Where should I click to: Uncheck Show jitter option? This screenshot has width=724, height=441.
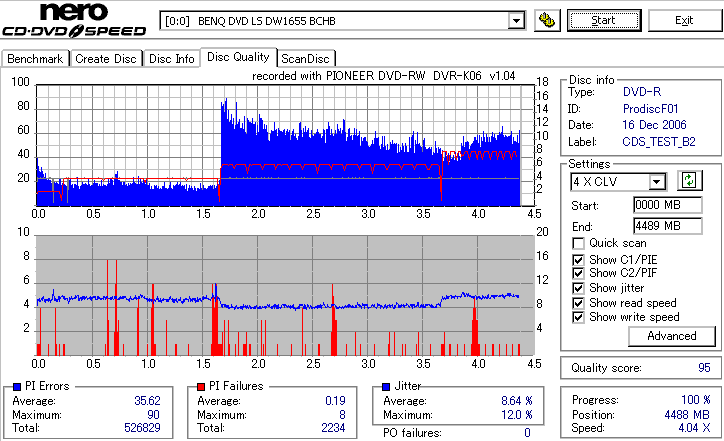point(578,288)
